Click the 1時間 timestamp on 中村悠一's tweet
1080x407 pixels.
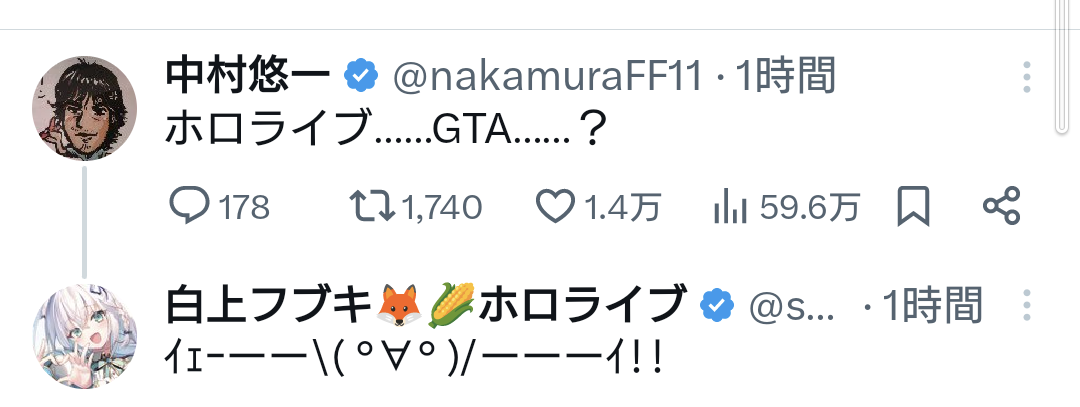(785, 76)
